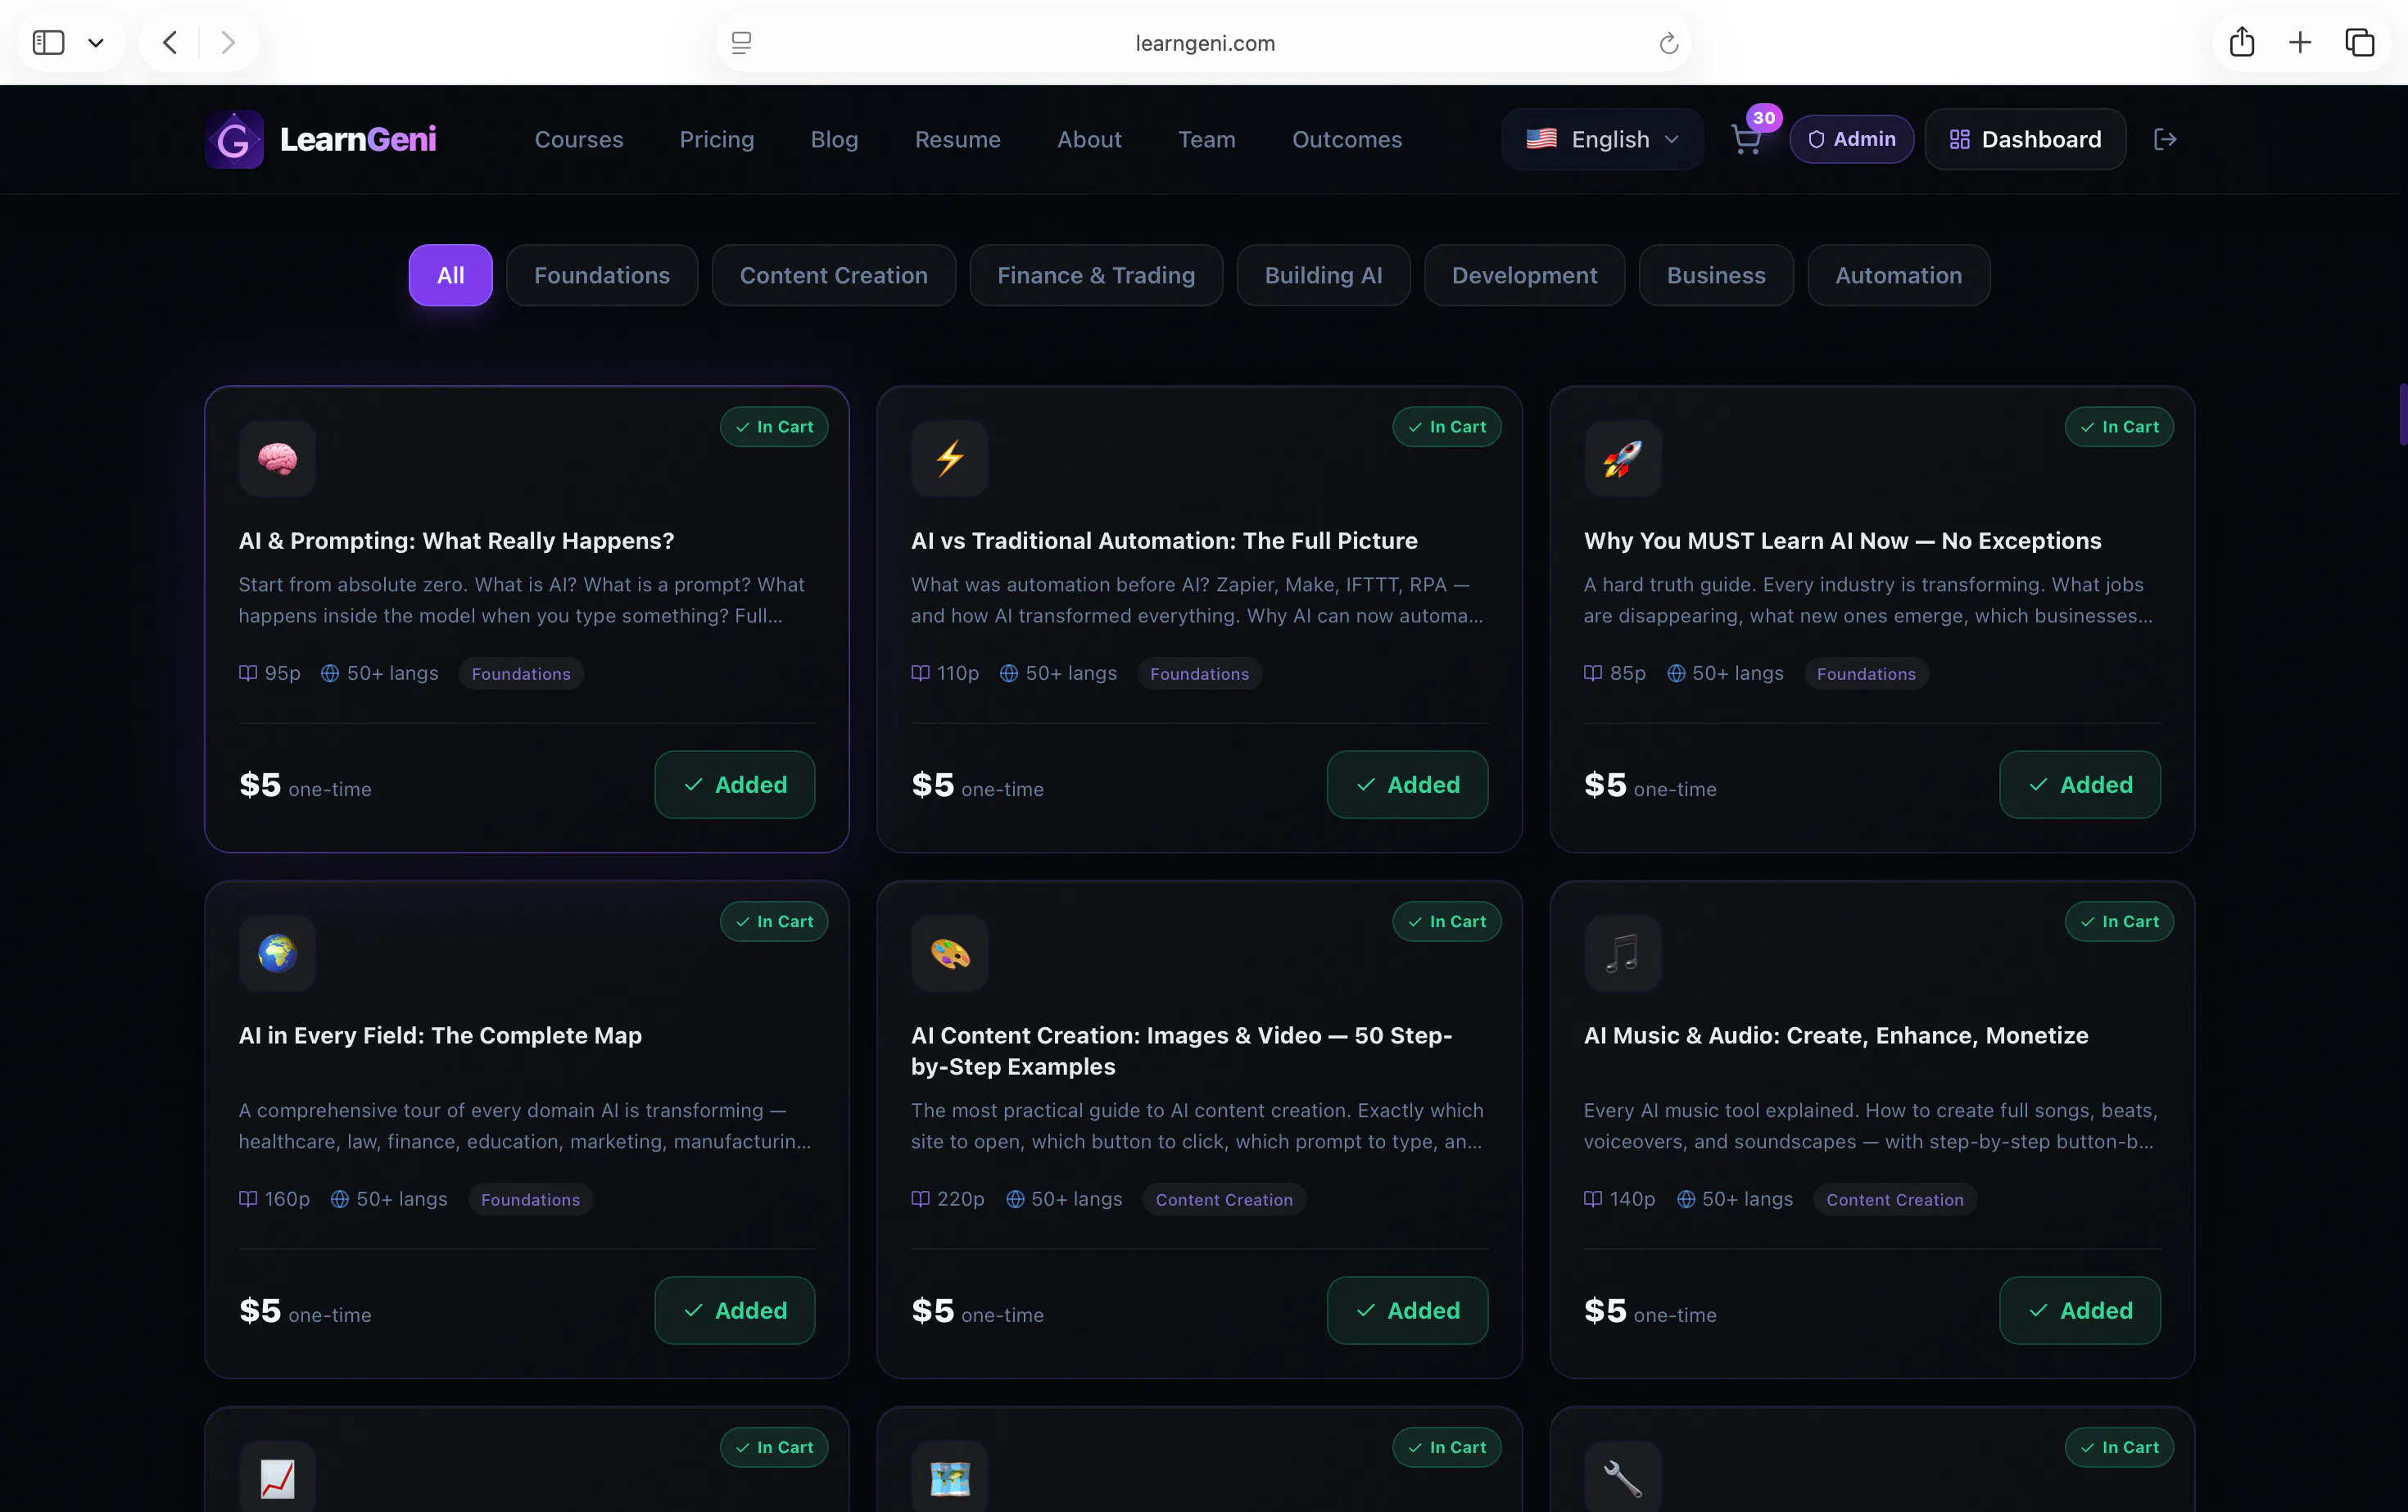Click In Cart badge on AI Content Creation card
The width and height of the screenshot is (2408, 1512).
pos(1446,921)
